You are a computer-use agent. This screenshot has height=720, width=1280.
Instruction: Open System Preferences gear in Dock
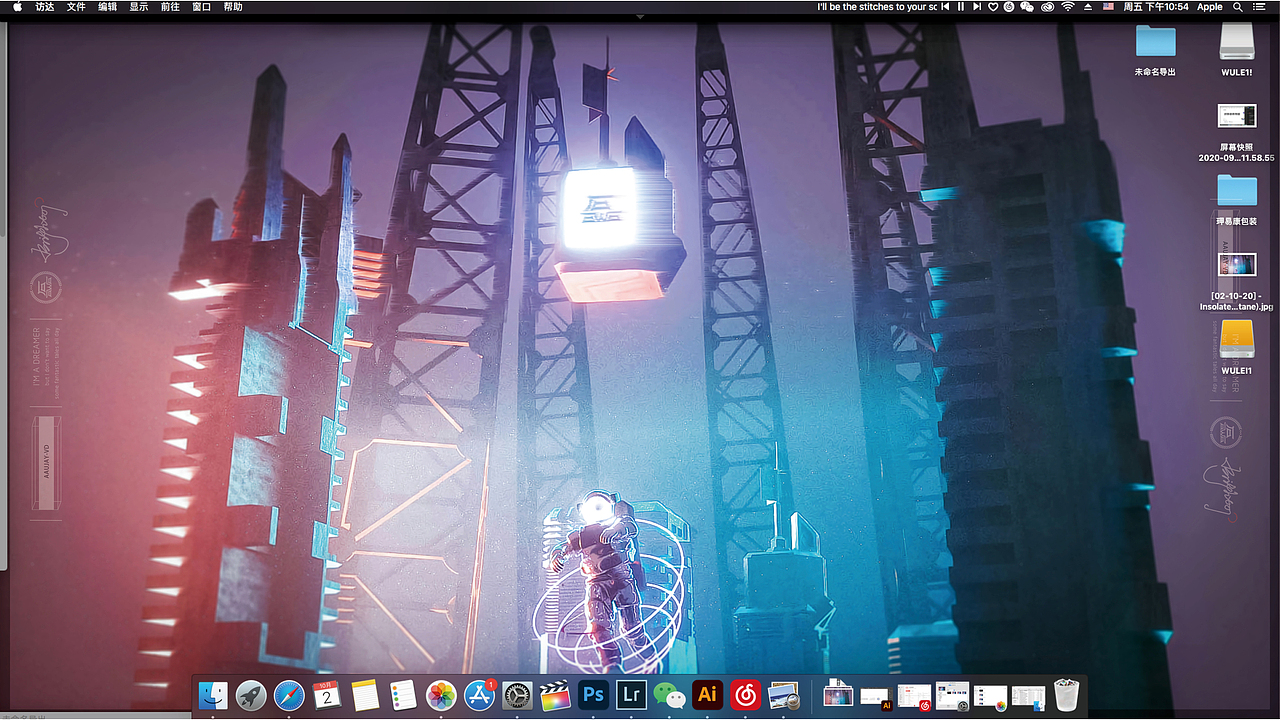(x=518, y=695)
